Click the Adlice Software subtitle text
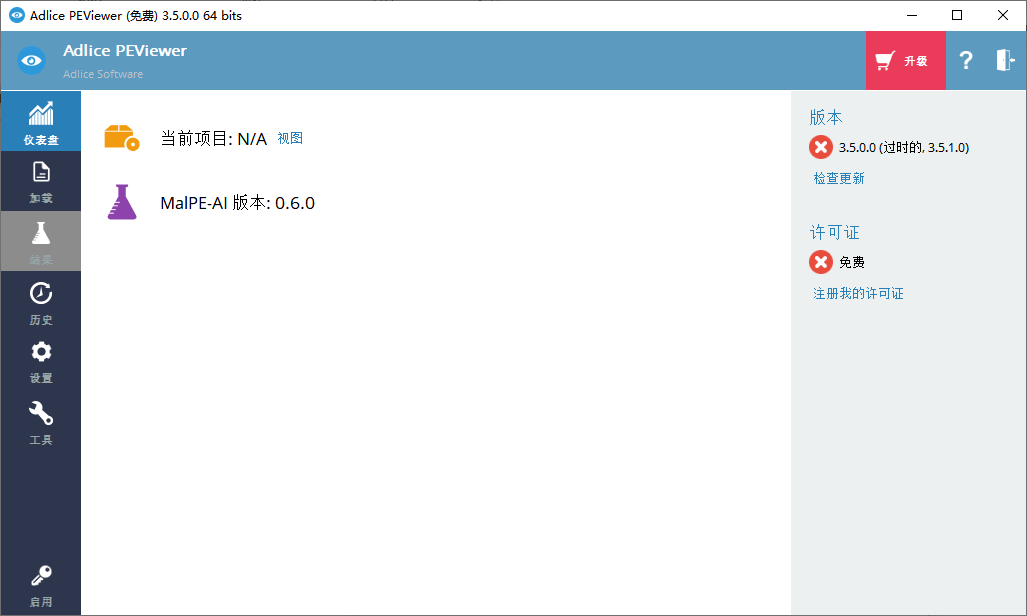Screen dimensions: 1027x616 click(x=103, y=74)
